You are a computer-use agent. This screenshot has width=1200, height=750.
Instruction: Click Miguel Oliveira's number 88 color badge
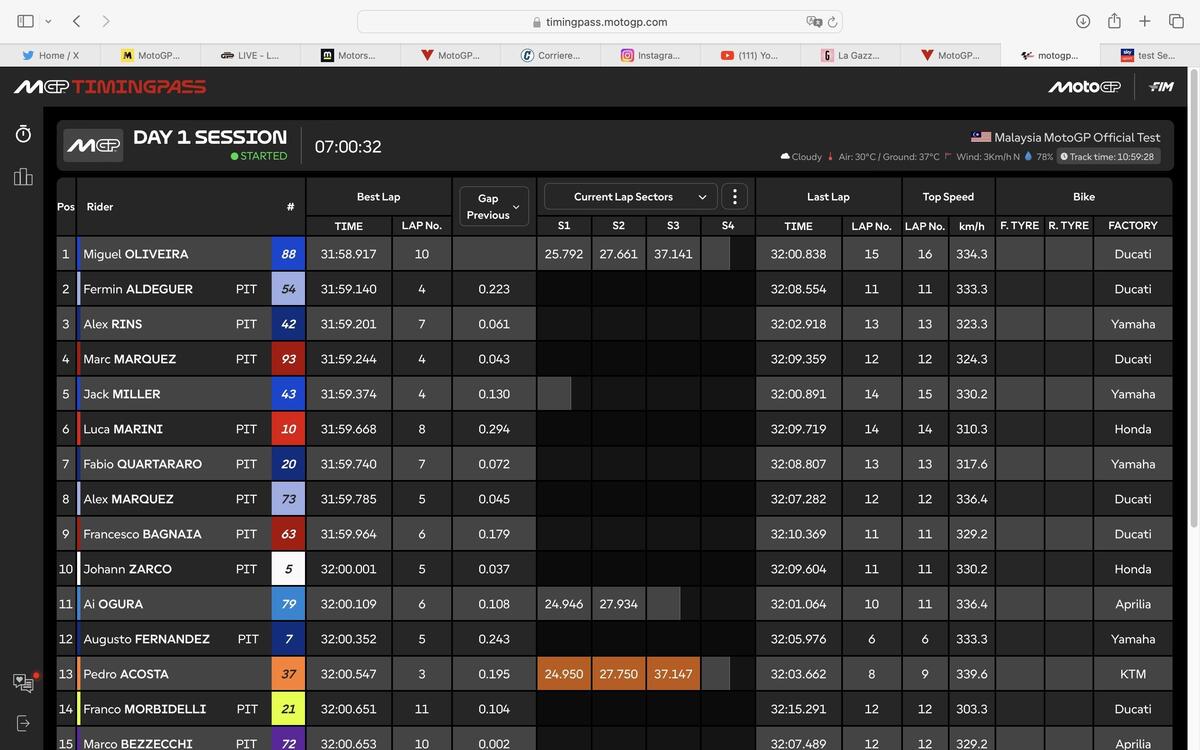coord(288,254)
